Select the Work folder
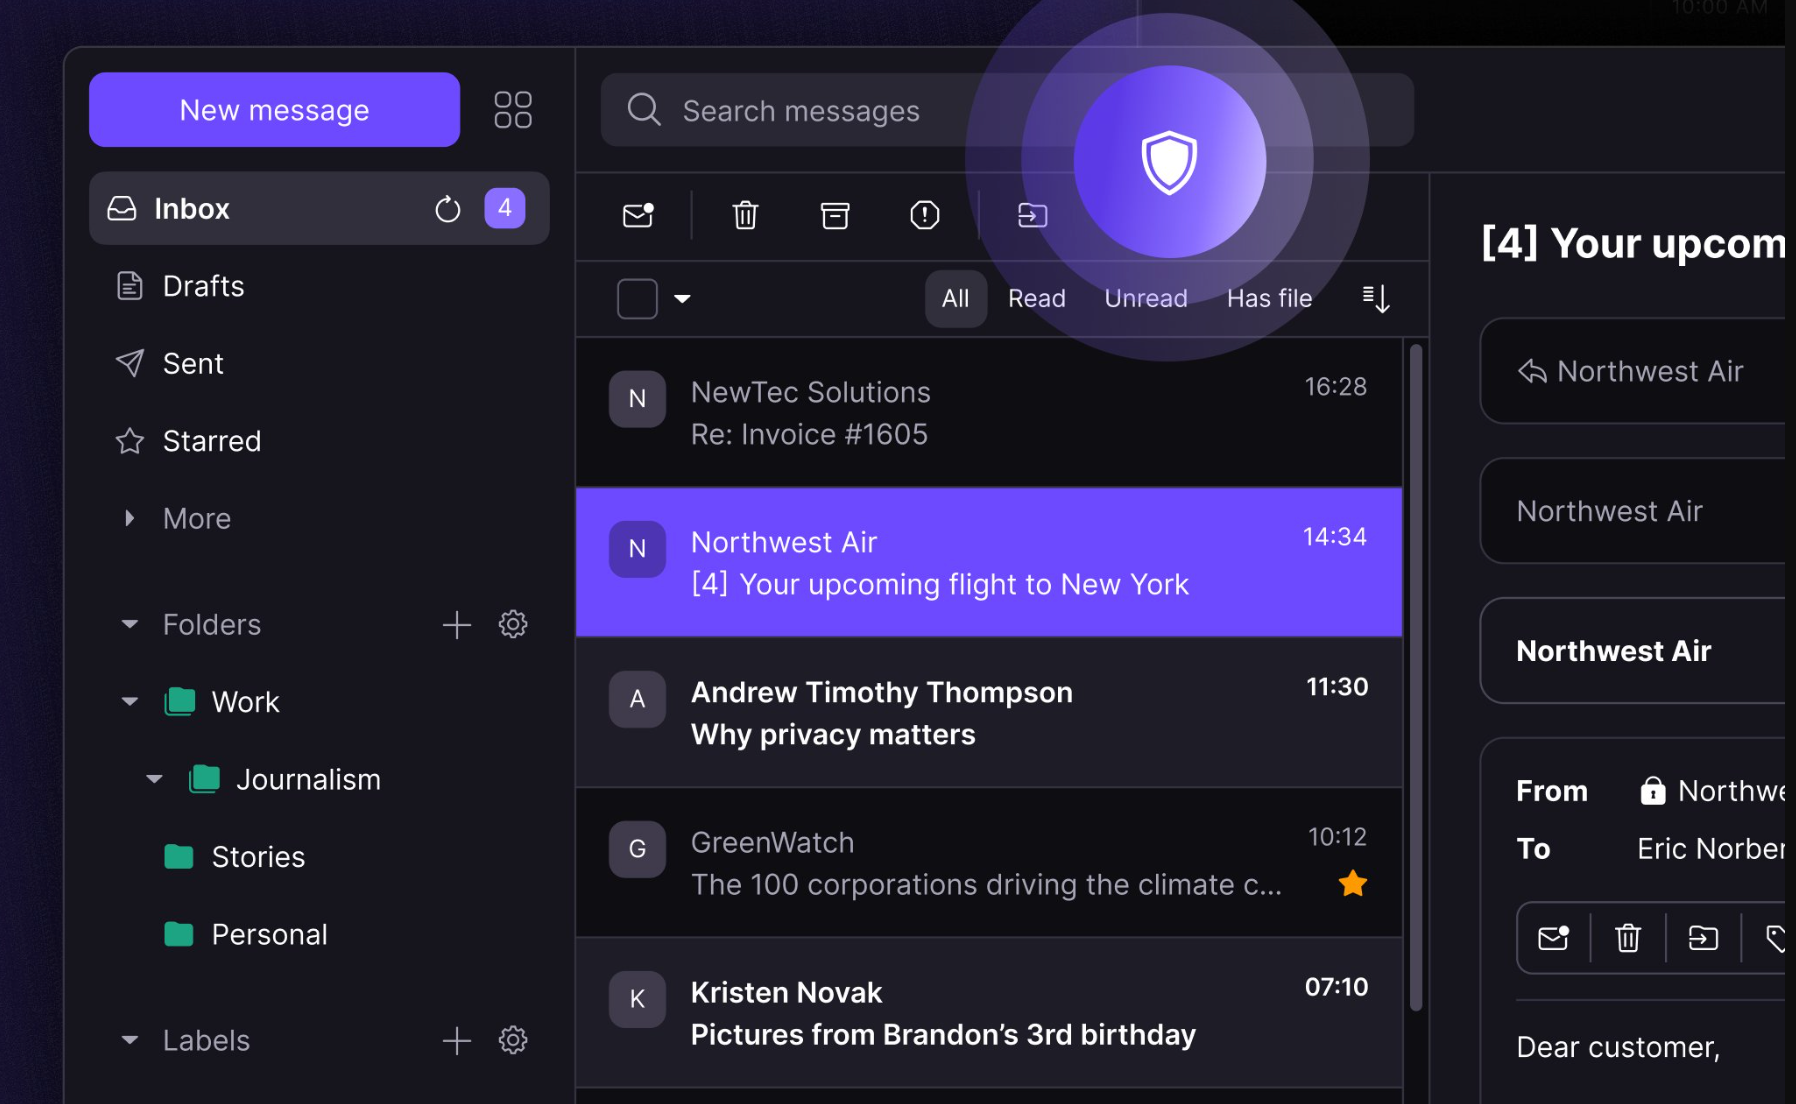 point(245,702)
